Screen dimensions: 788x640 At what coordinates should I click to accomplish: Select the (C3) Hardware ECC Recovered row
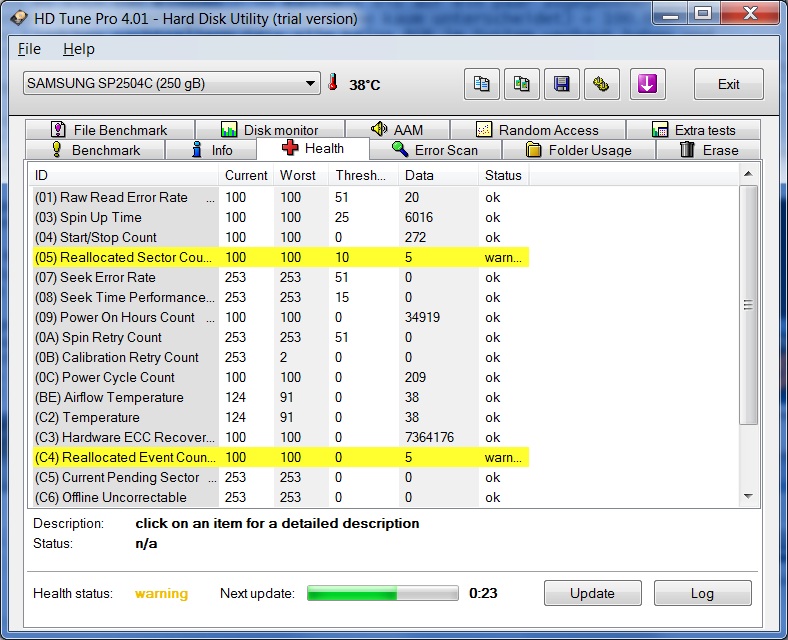tap(280, 437)
